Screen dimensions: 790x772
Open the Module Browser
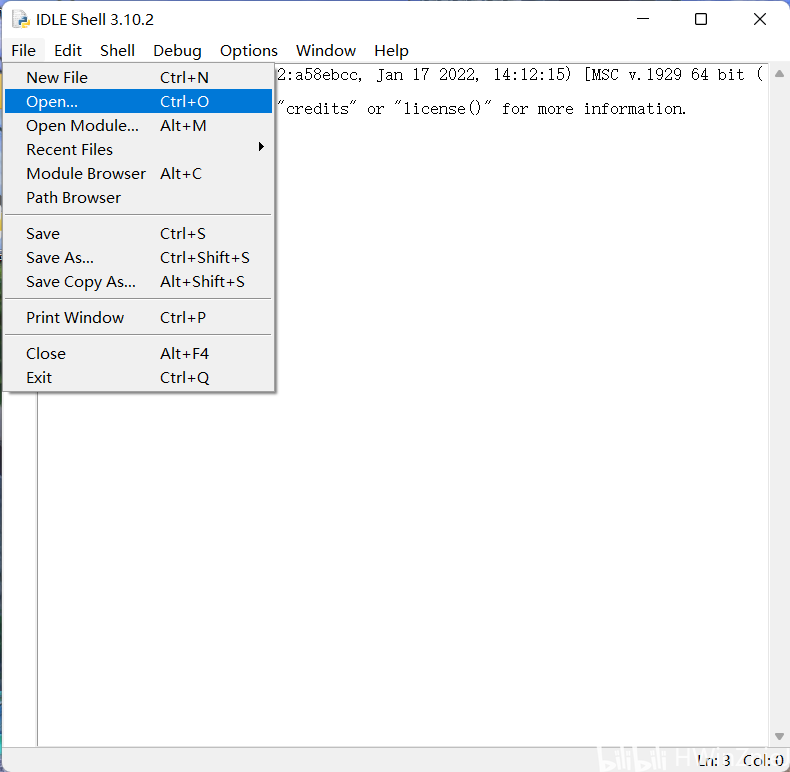pyautogui.click(x=139, y=173)
